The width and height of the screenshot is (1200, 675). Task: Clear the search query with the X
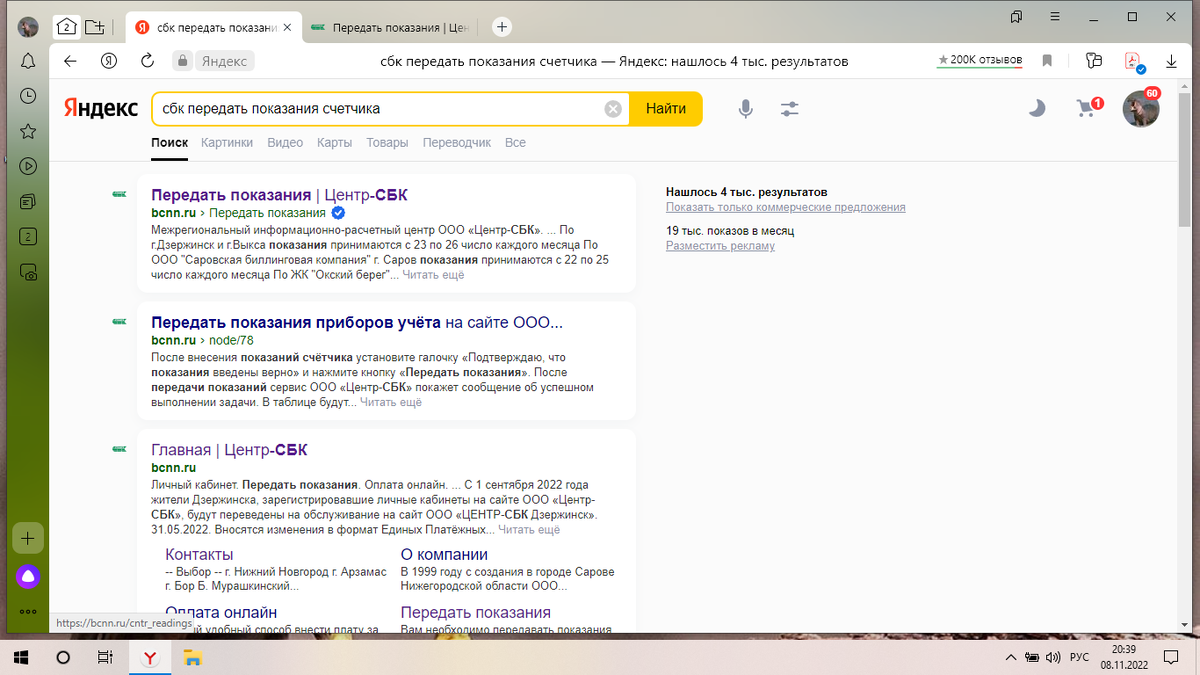pos(613,109)
